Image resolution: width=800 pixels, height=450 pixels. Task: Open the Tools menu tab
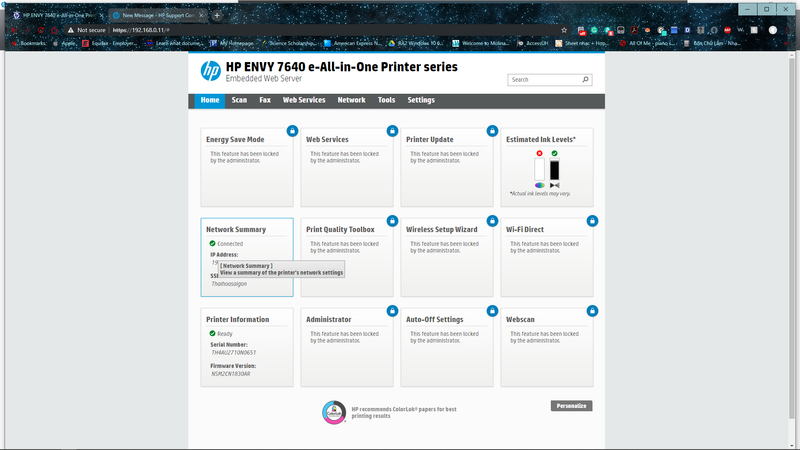(386, 100)
